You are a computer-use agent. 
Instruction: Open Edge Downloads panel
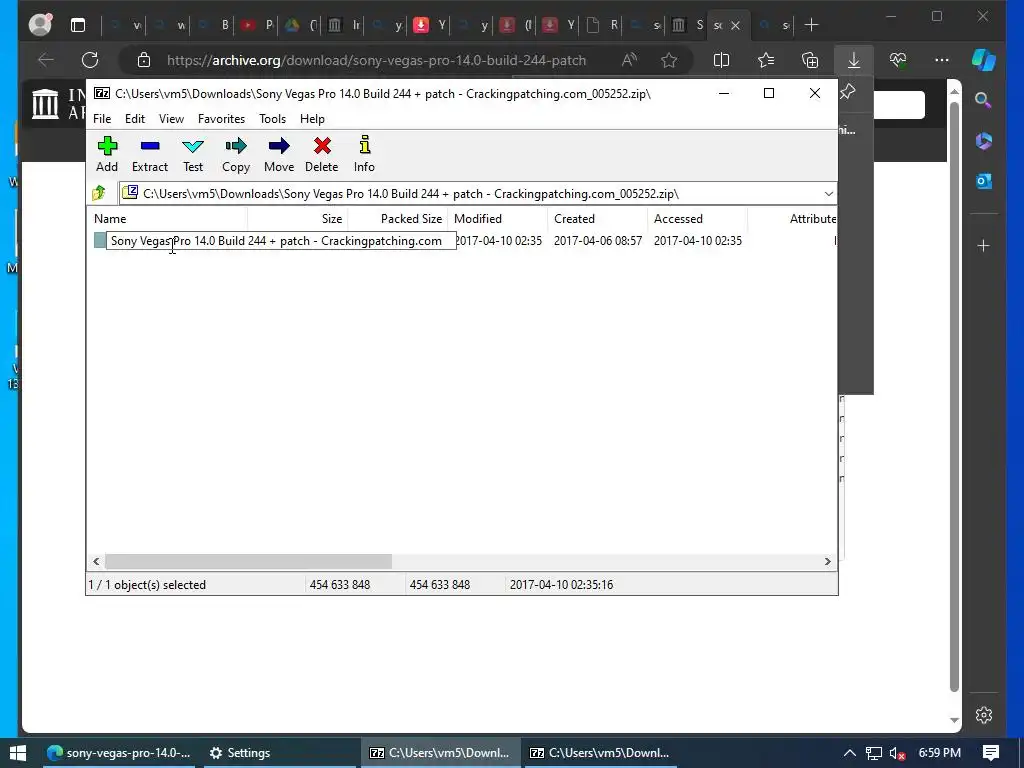tap(854, 60)
